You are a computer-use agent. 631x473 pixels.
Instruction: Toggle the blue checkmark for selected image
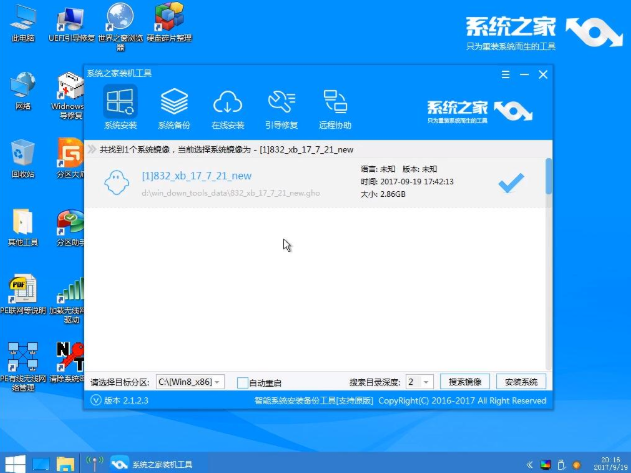(511, 182)
